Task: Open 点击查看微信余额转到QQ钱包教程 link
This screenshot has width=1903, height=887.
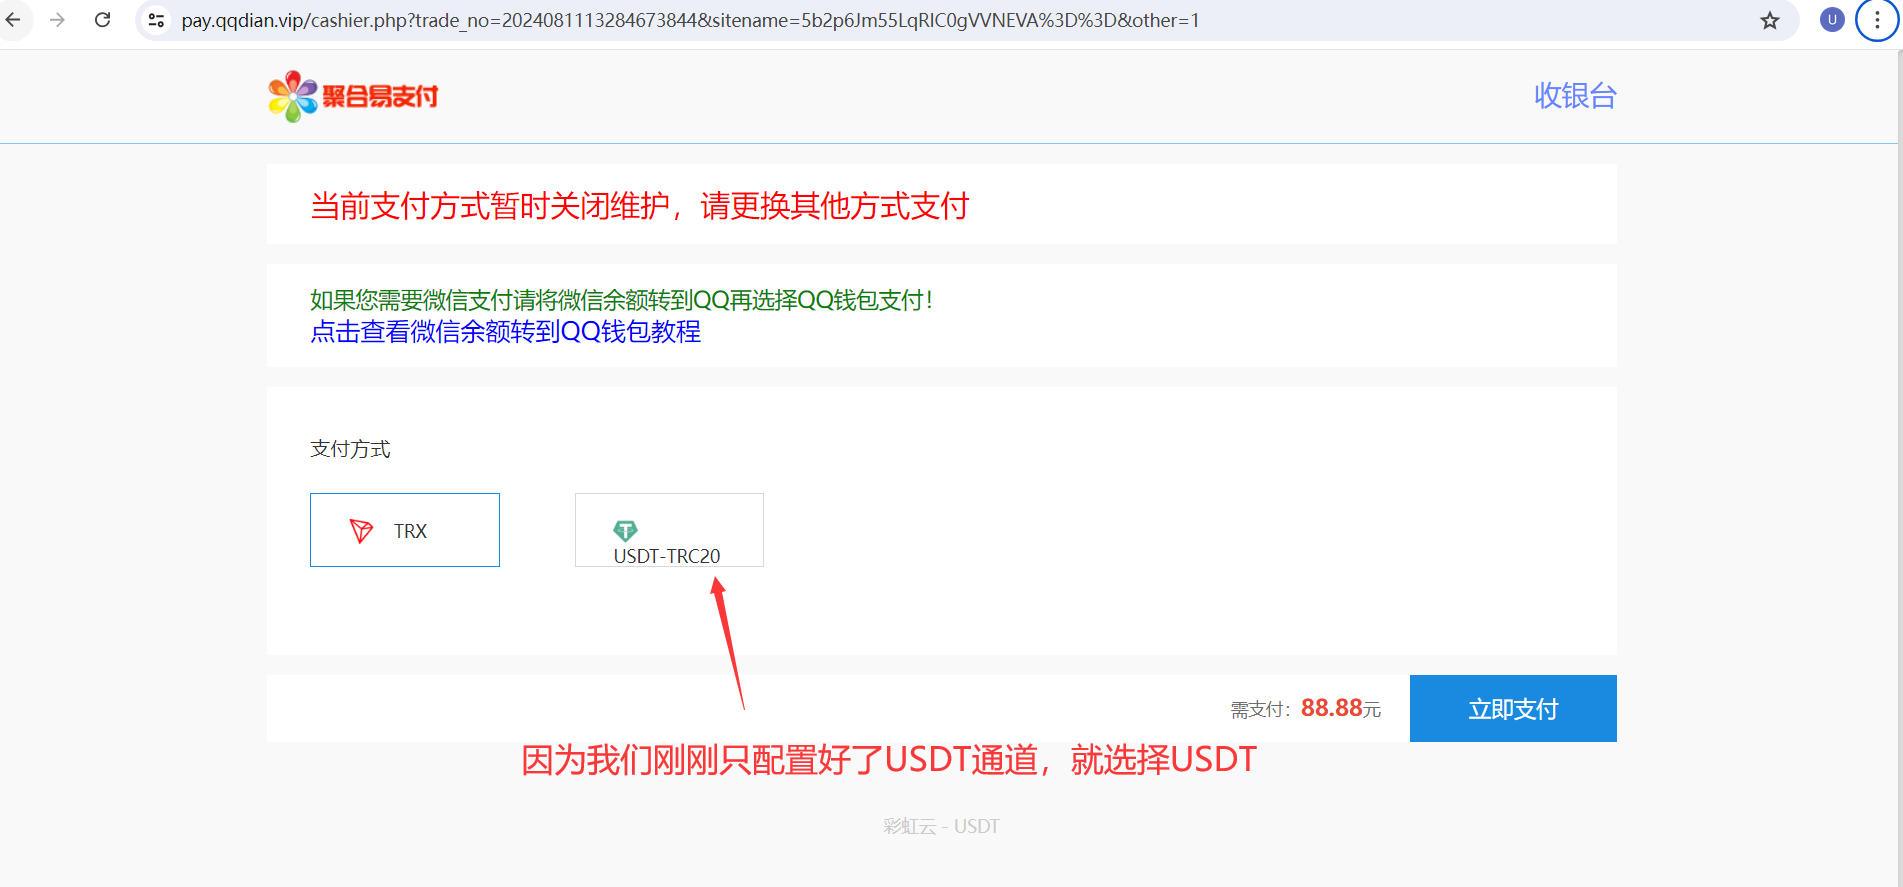Action: pos(505,332)
